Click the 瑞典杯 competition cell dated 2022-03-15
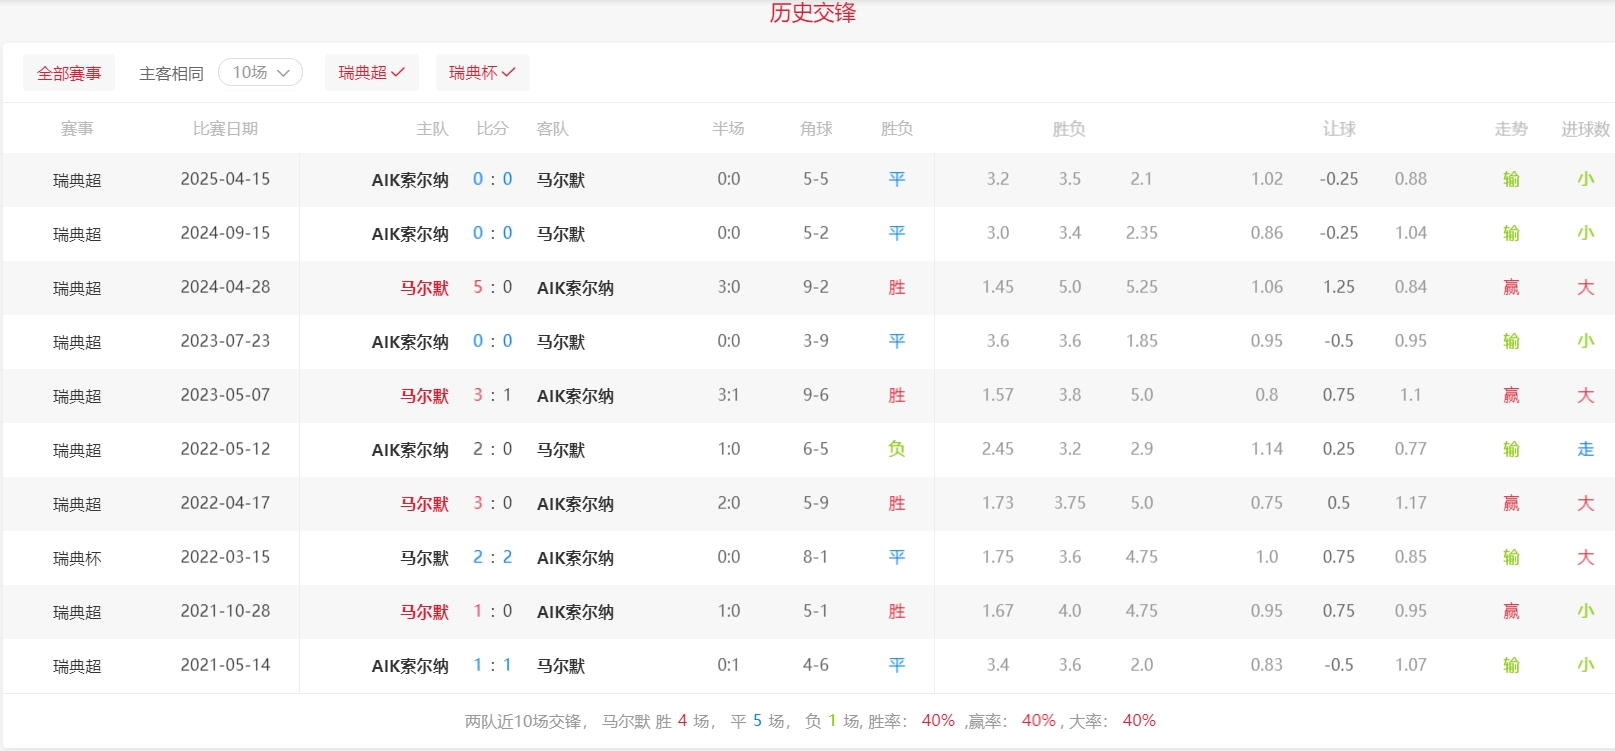Screen dimensions: 1615x751 click(x=77, y=558)
